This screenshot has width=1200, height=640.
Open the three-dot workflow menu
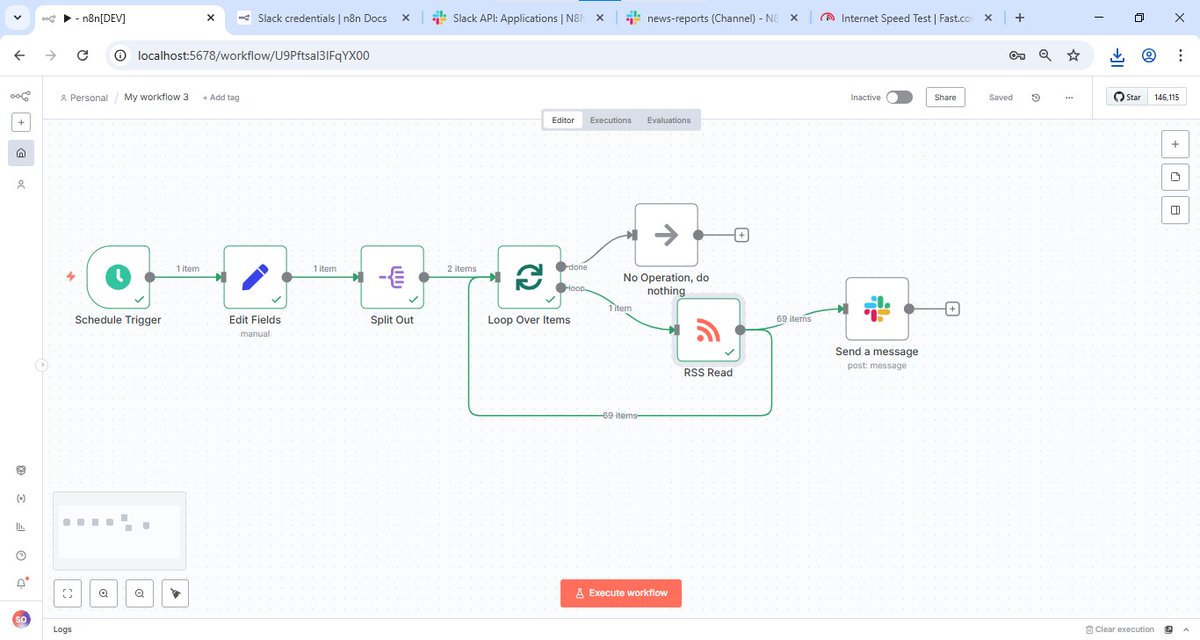tap(1069, 97)
